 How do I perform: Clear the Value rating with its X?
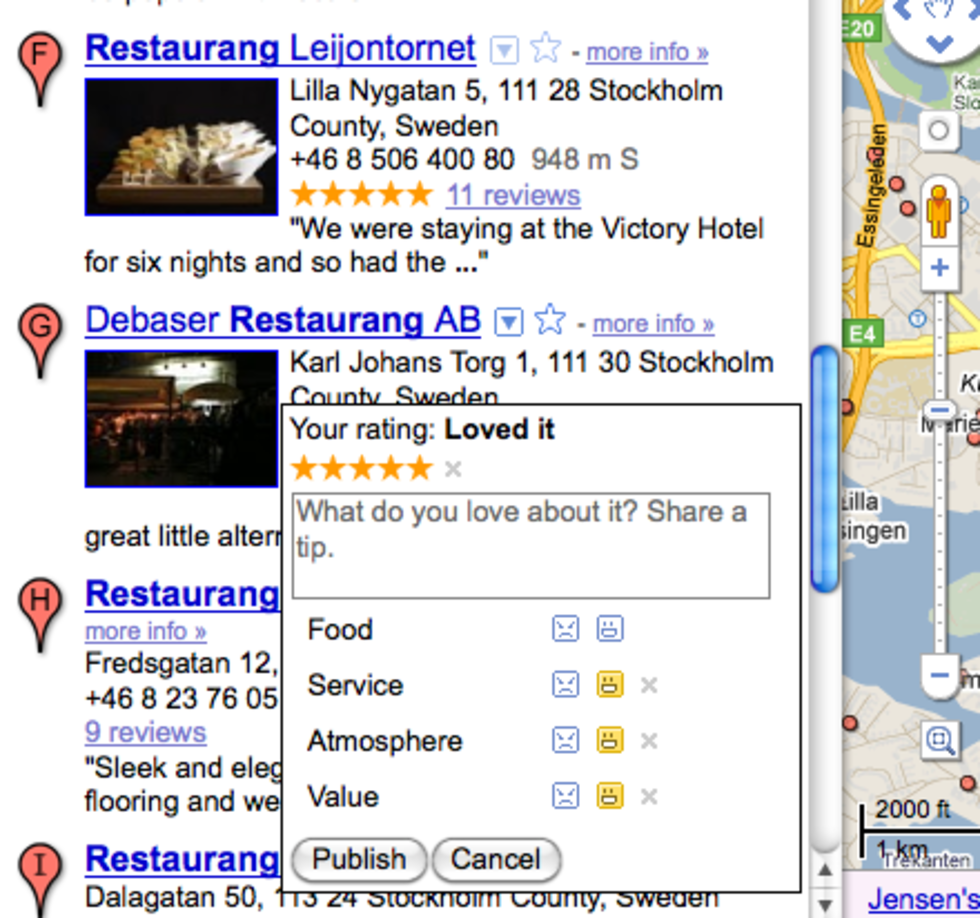[649, 797]
